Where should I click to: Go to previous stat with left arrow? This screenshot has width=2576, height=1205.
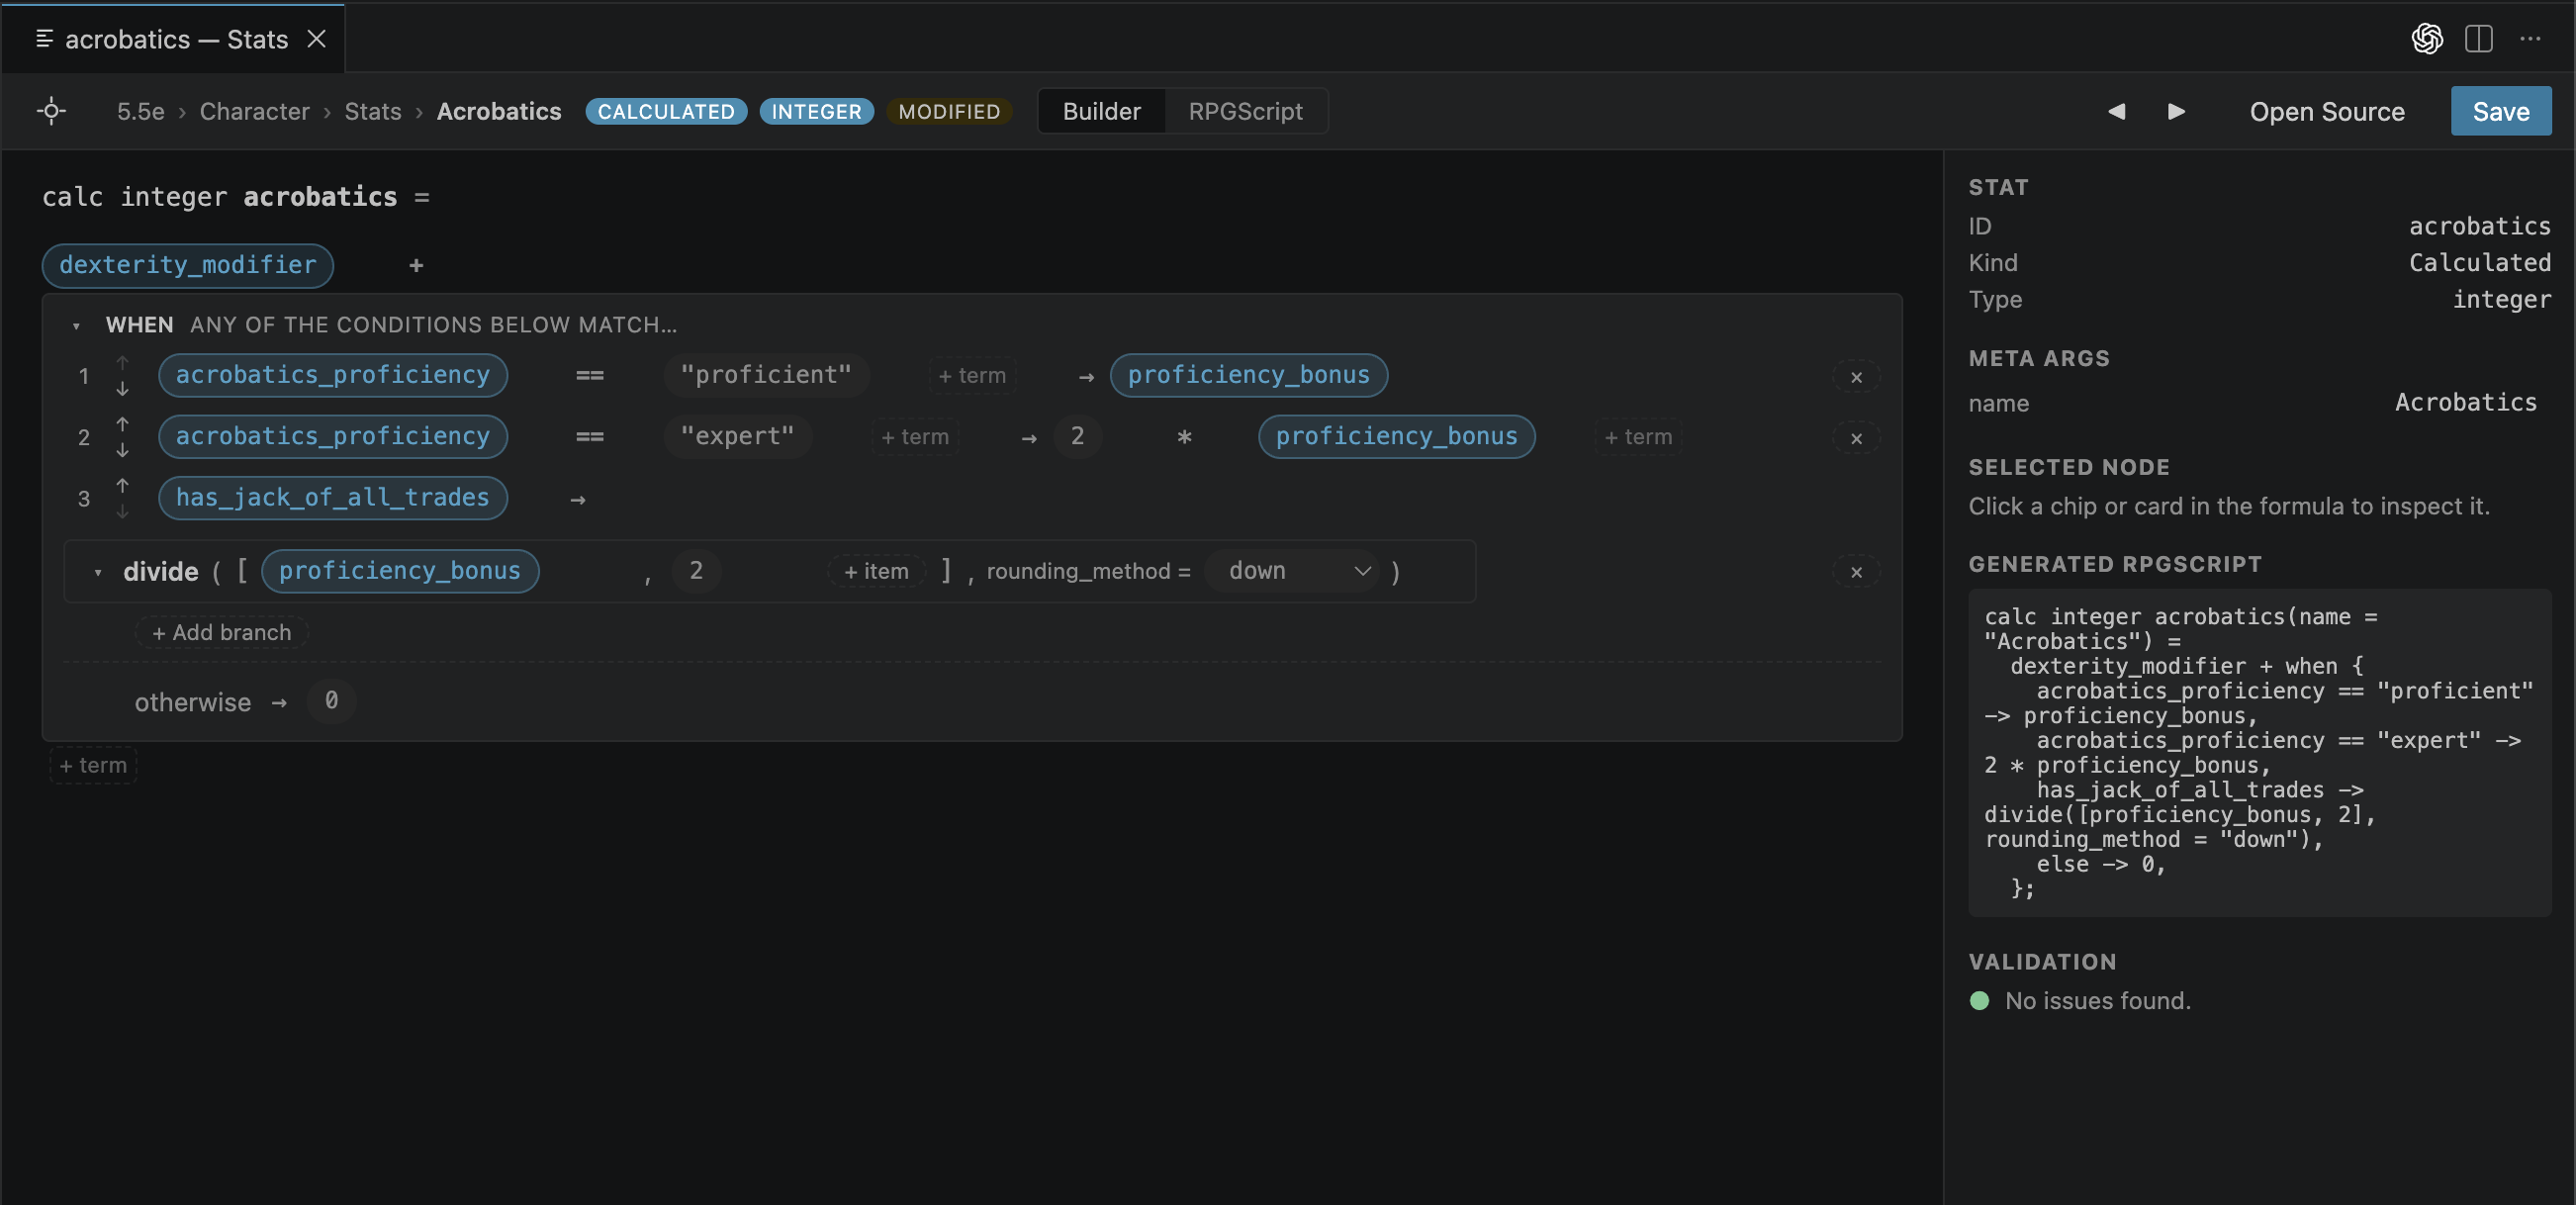2116,111
